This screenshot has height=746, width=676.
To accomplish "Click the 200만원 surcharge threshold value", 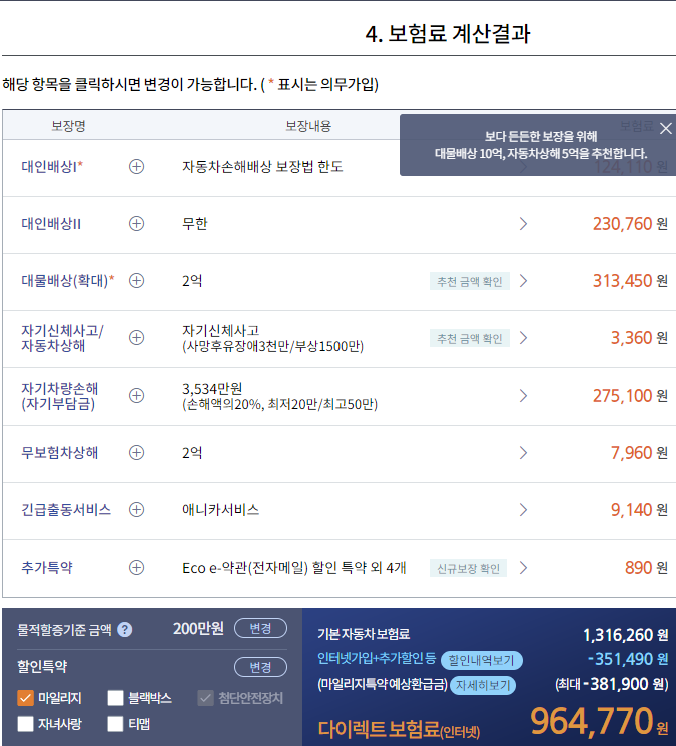I will 198,628.
